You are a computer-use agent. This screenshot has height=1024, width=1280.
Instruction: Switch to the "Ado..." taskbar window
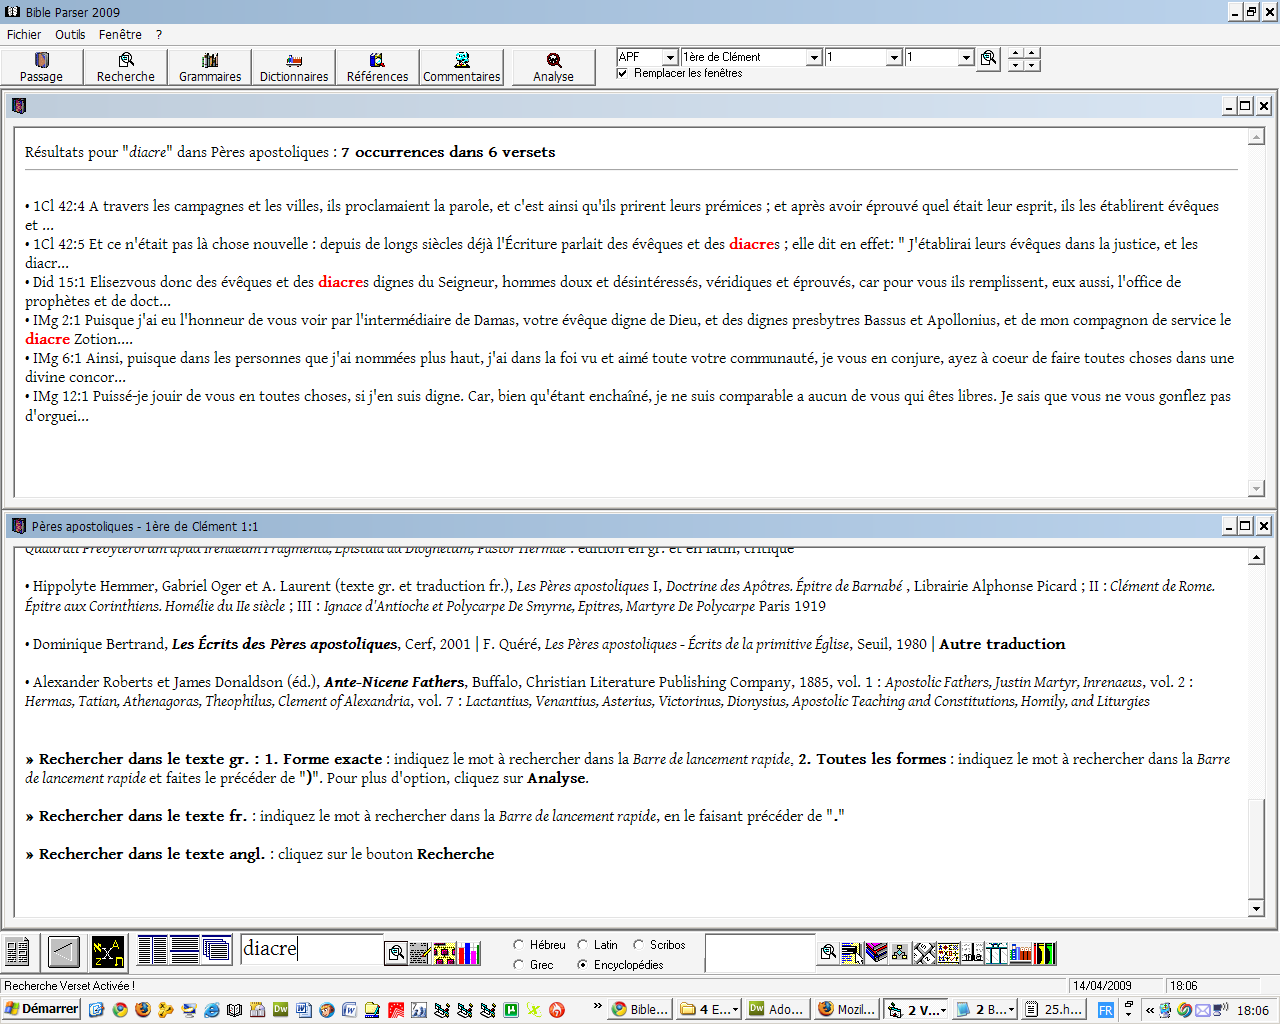(777, 1010)
